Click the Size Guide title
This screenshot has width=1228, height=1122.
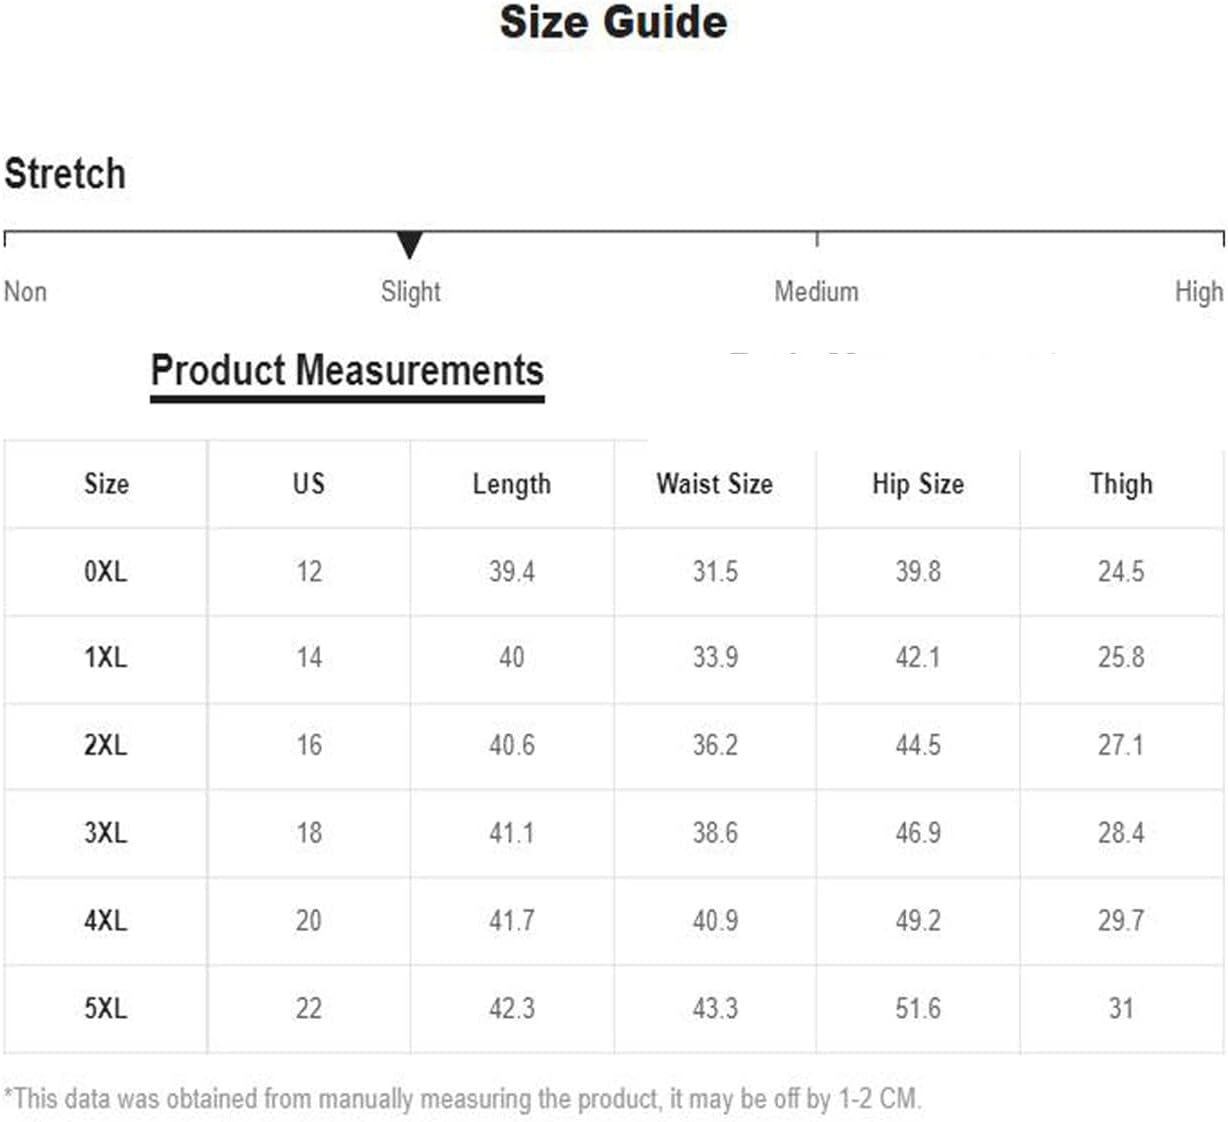[x=613, y=22]
